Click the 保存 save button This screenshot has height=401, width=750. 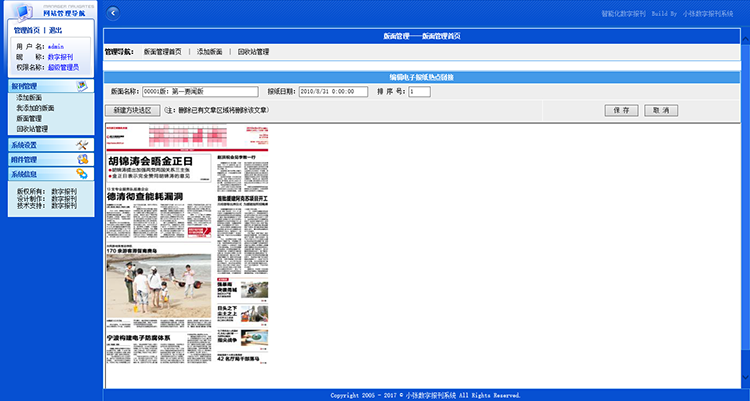point(621,111)
